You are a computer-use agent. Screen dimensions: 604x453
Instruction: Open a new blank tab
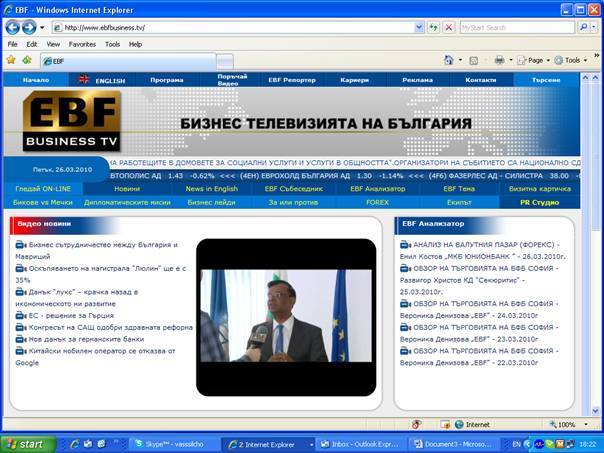[x=225, y=62]
